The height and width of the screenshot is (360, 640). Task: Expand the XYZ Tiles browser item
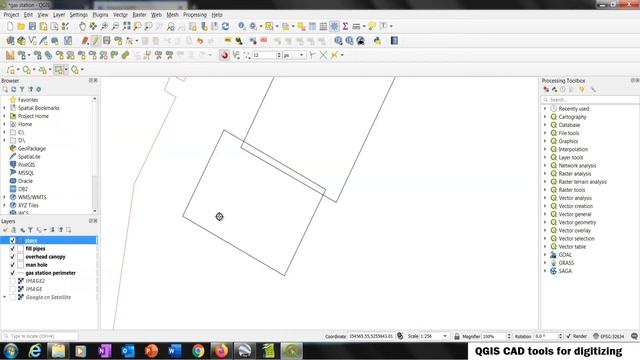(x=4, y=205)
